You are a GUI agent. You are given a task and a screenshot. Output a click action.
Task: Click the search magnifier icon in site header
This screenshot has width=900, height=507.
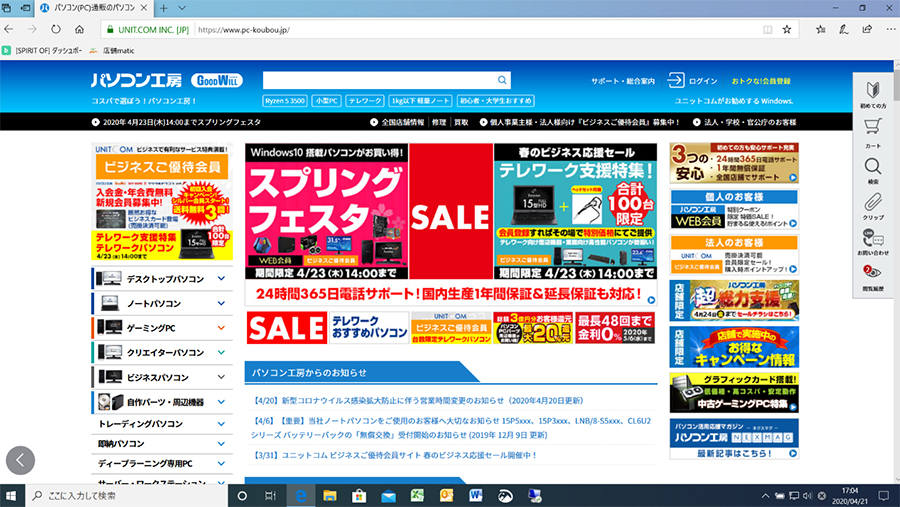pyautogui.click(x=502, y=80)
